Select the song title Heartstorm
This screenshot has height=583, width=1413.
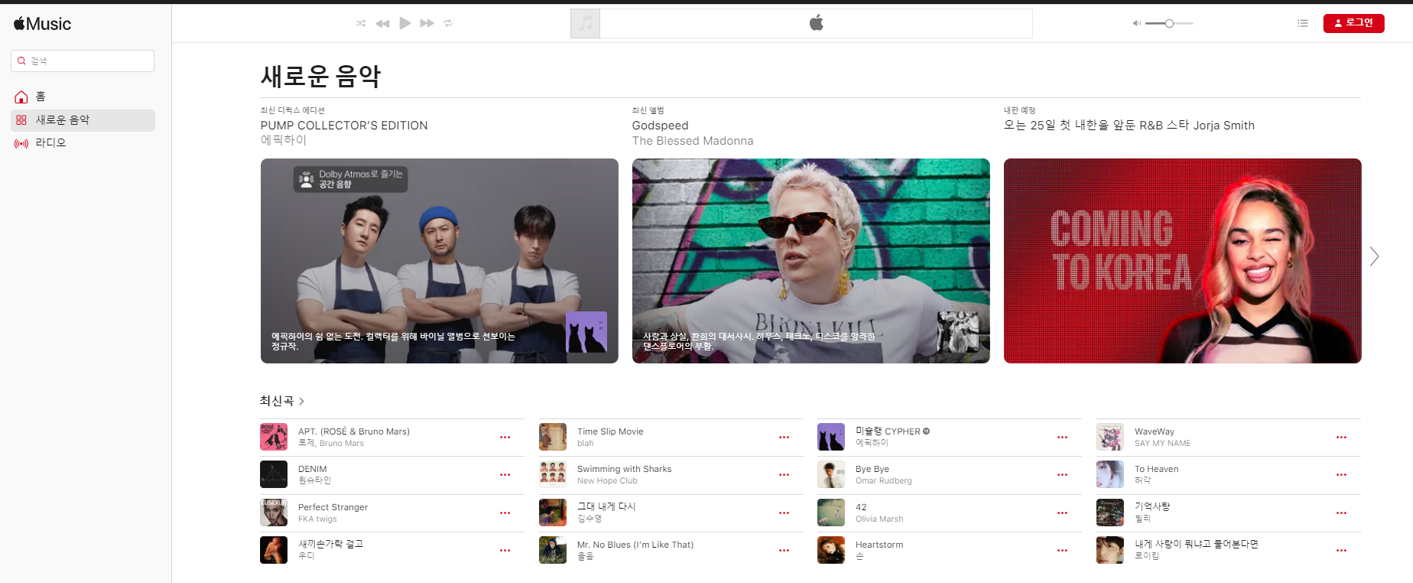(x=879, y=545)
